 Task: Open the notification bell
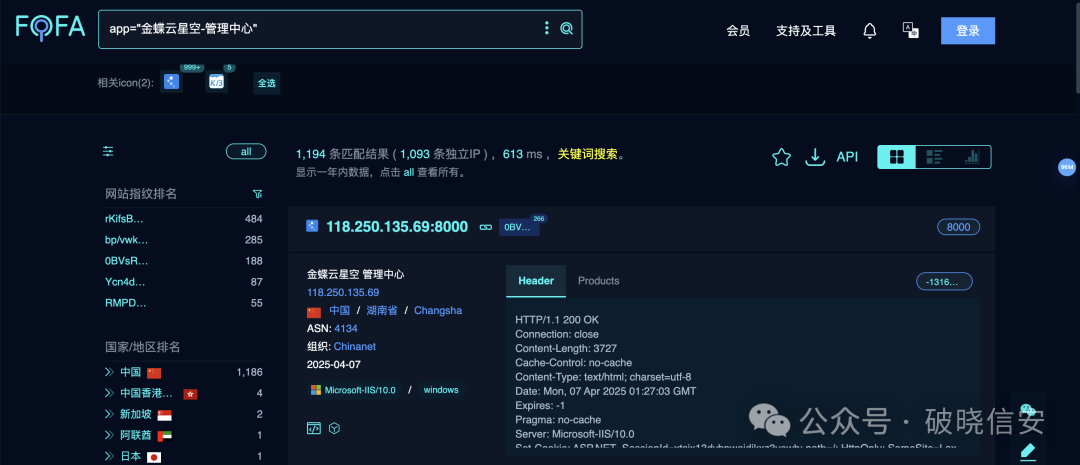(x=870, y=30)
